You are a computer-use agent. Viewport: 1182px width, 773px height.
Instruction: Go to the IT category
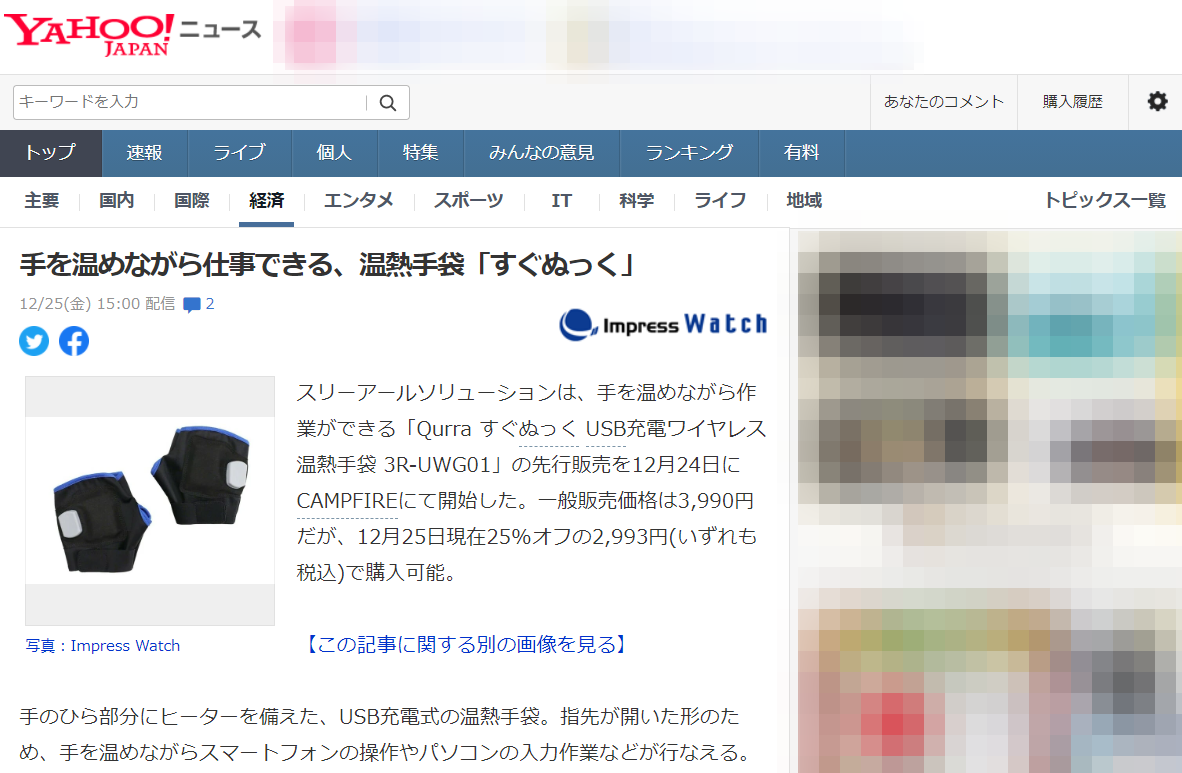point(561,201)
